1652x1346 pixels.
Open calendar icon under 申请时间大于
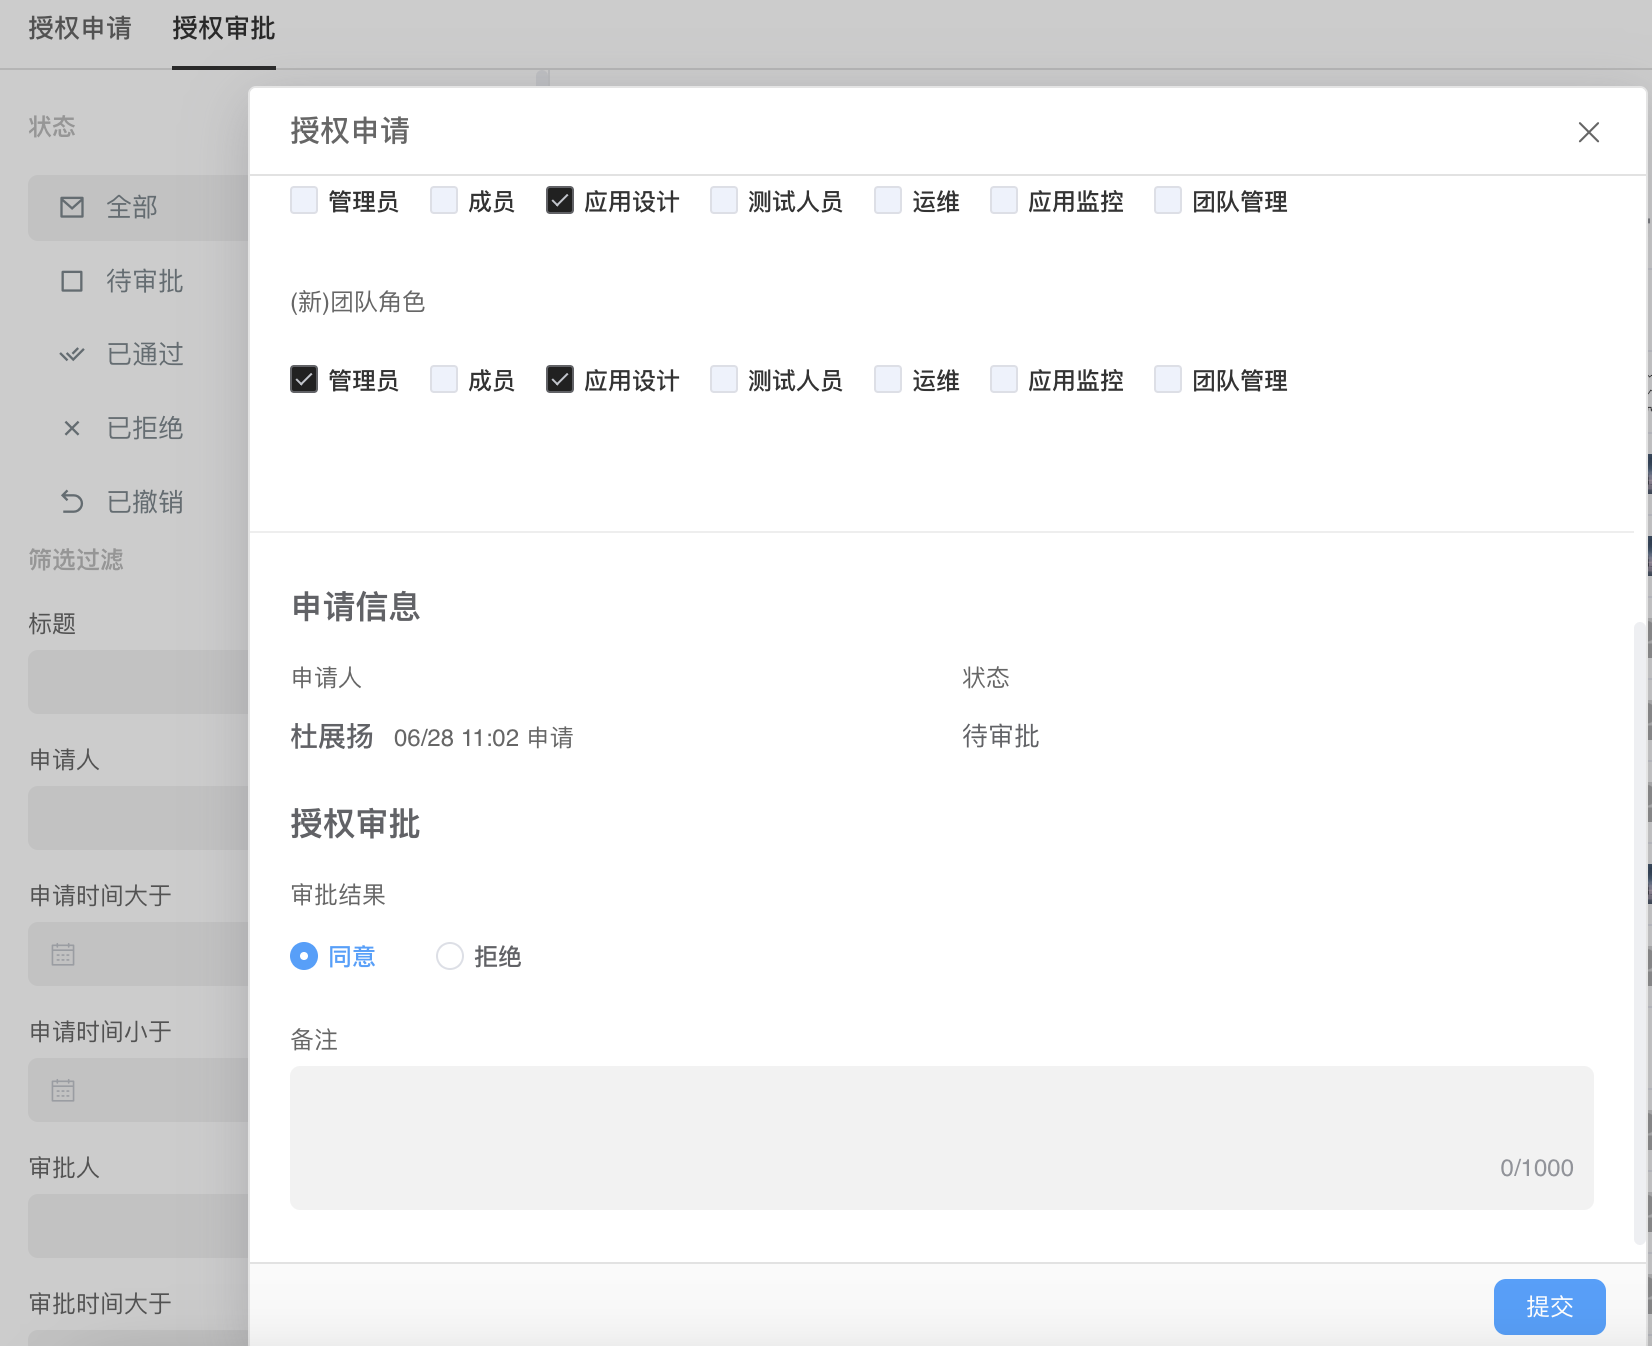tap(63, 954)
